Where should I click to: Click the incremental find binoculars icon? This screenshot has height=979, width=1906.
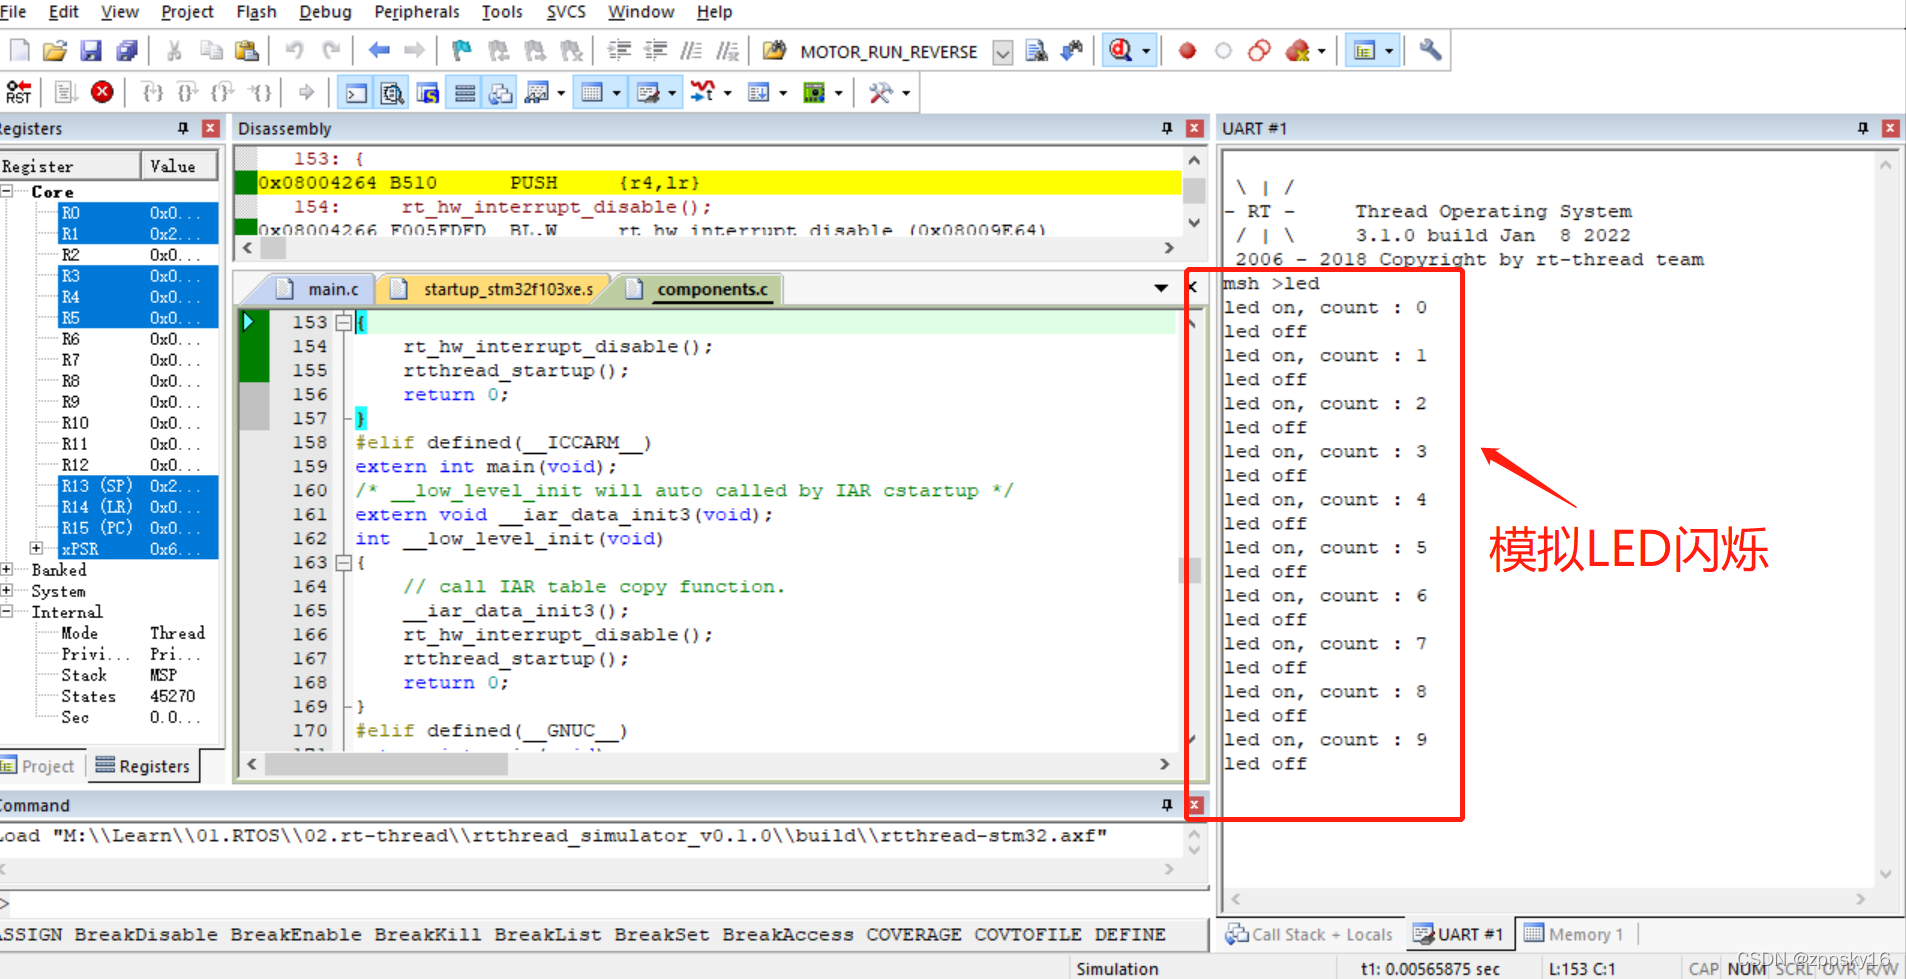point(1073,50)
